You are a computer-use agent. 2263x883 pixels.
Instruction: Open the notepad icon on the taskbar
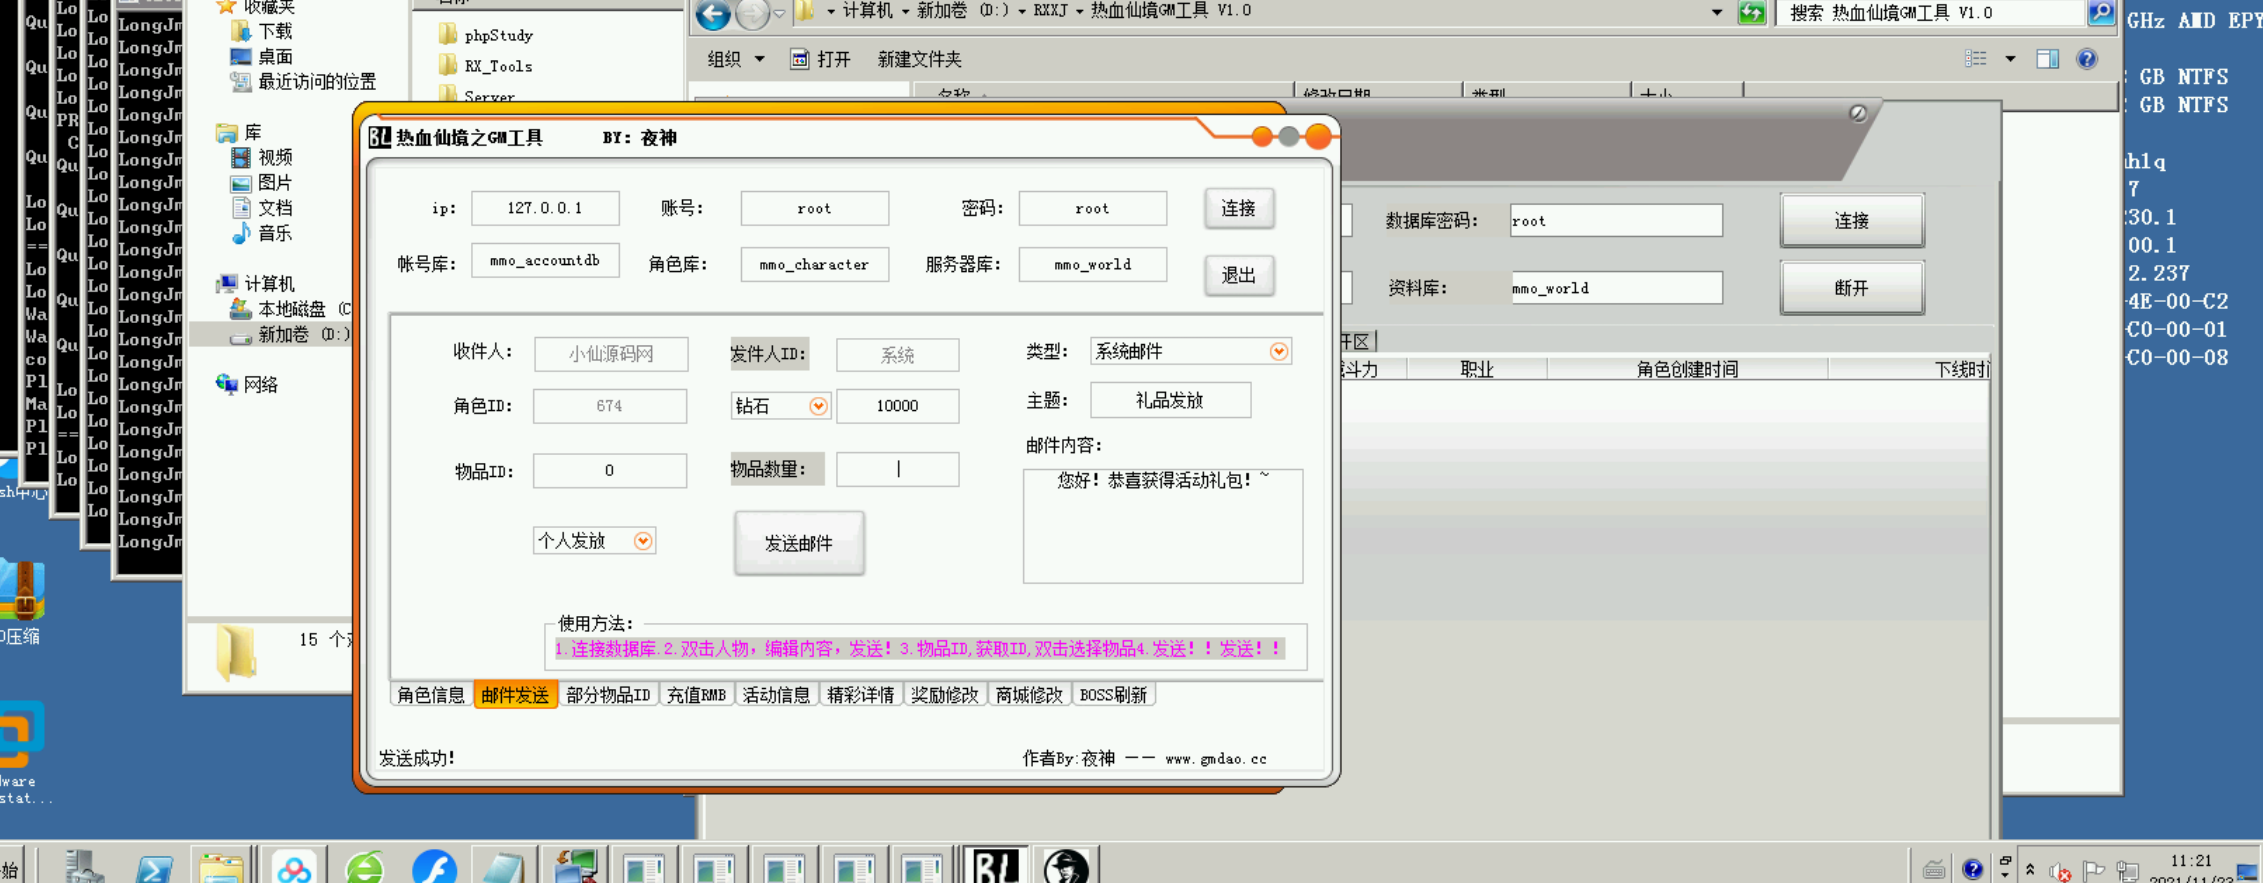click(504, 868)
